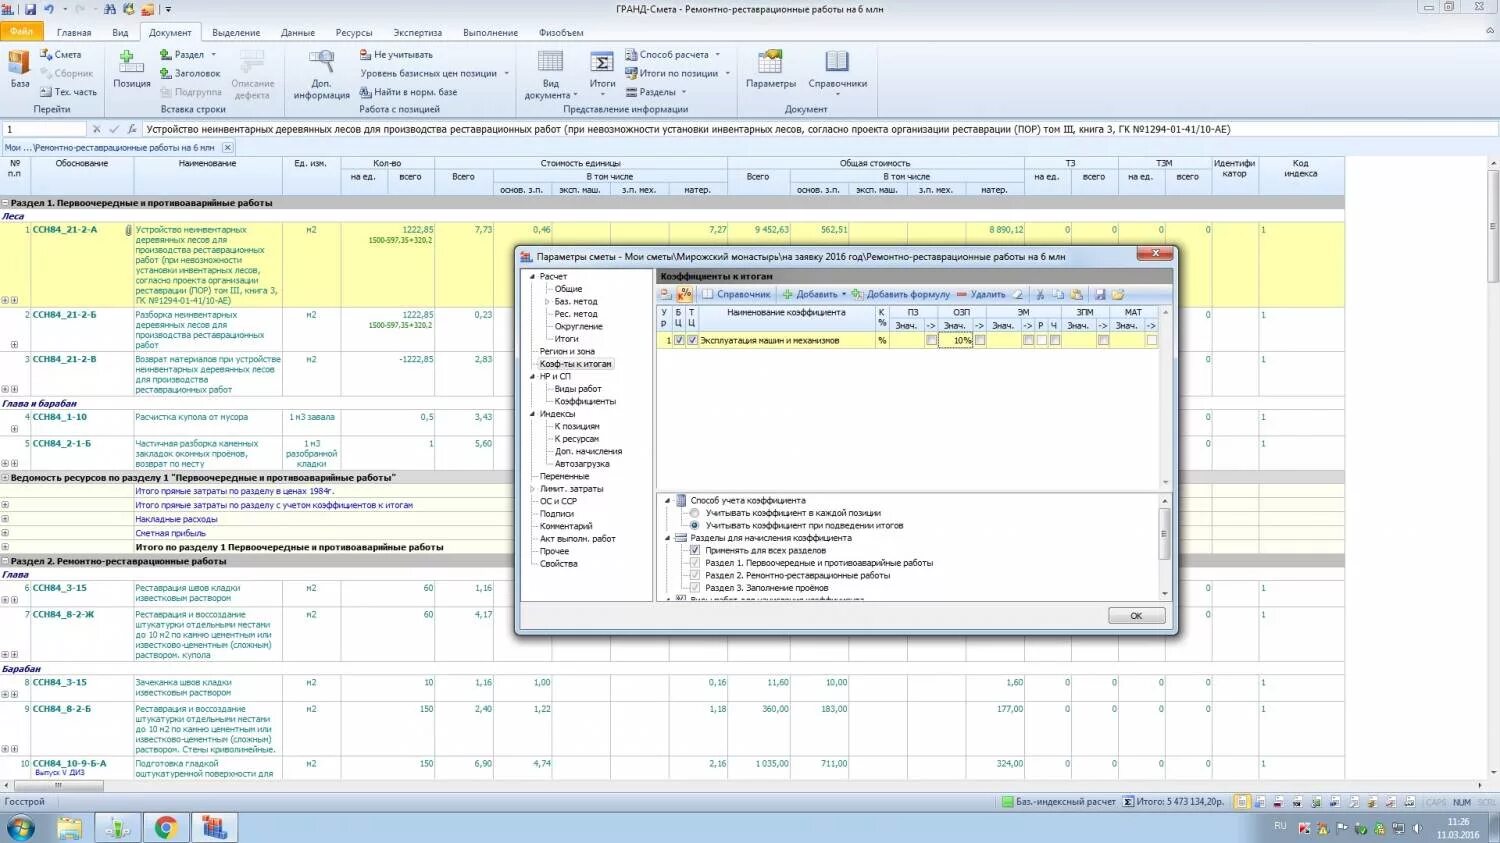Click the cut scissors icon in dialog
The height and width of the screenshot is (843, 1500).
tap(1040, 294)
